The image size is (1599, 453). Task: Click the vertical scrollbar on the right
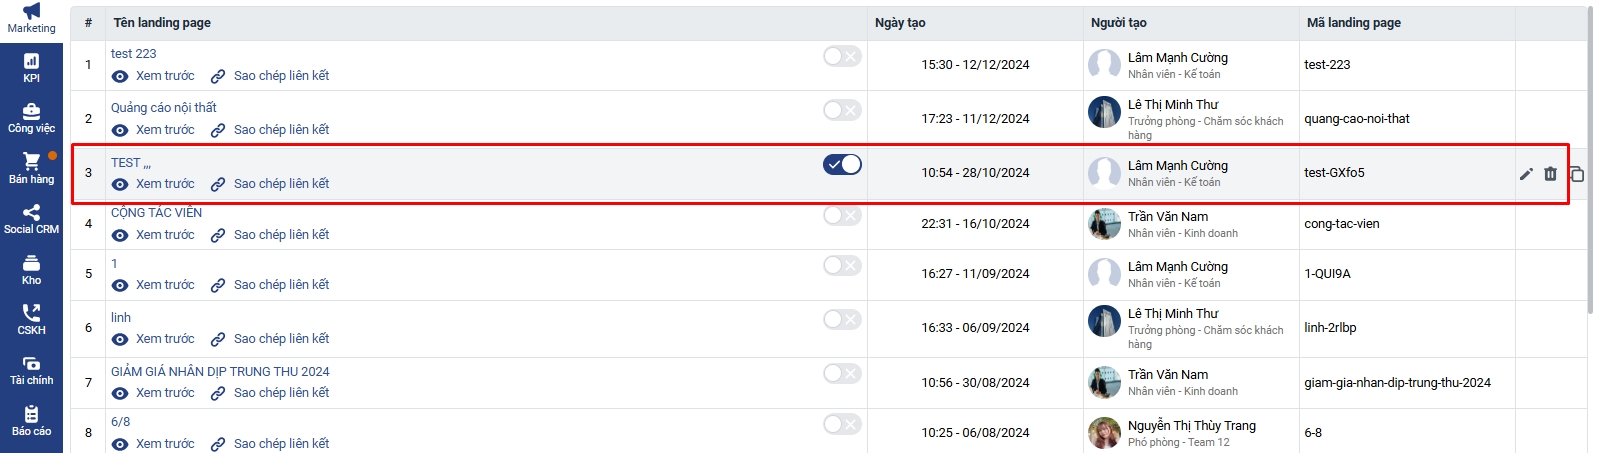[1591, 160]
